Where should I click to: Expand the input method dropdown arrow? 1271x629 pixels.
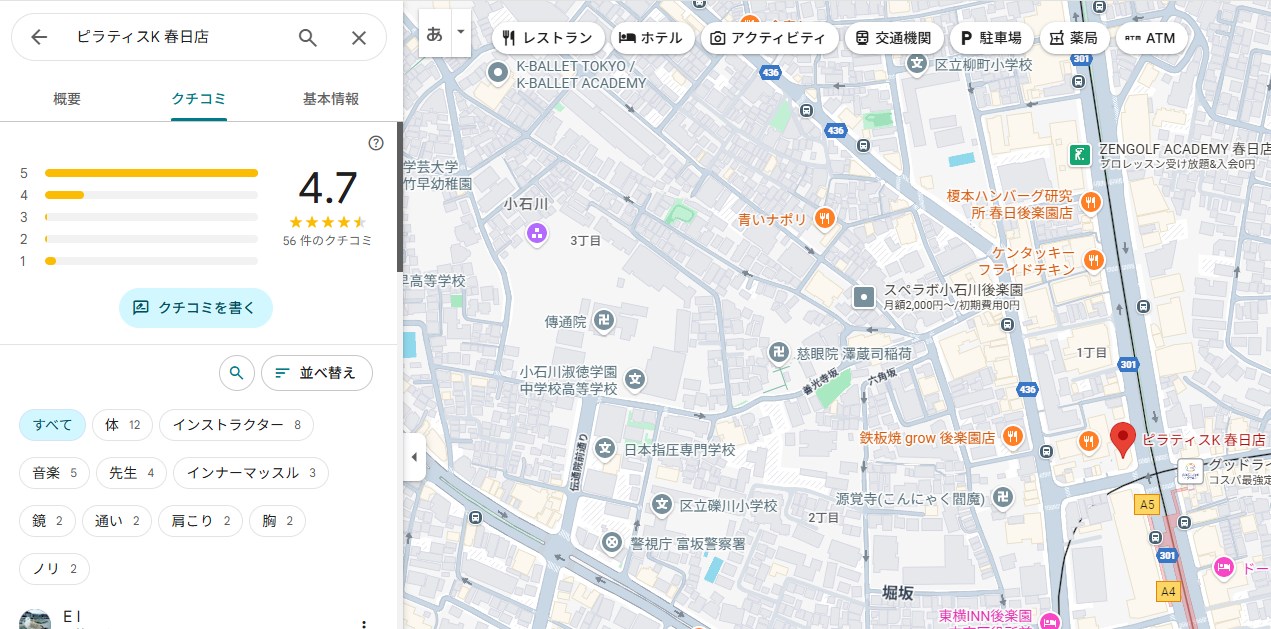(x=460, y=32)
